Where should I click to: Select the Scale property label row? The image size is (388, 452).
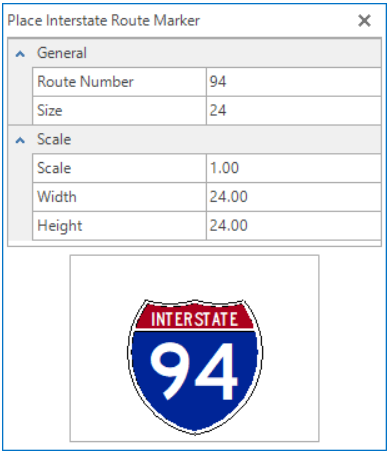pyautogui.click(x=119, y=168)
